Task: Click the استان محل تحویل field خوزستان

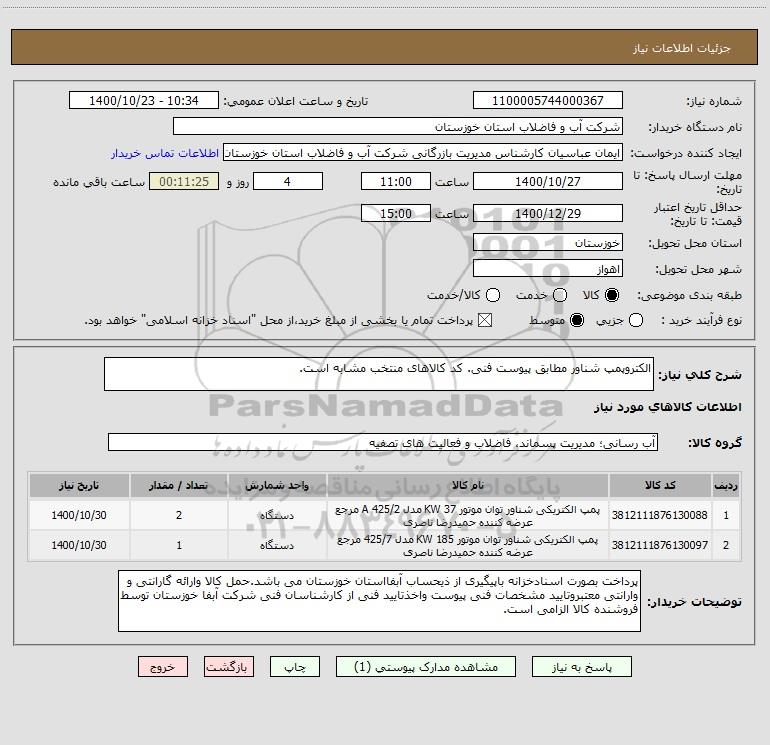Action: 548,243
